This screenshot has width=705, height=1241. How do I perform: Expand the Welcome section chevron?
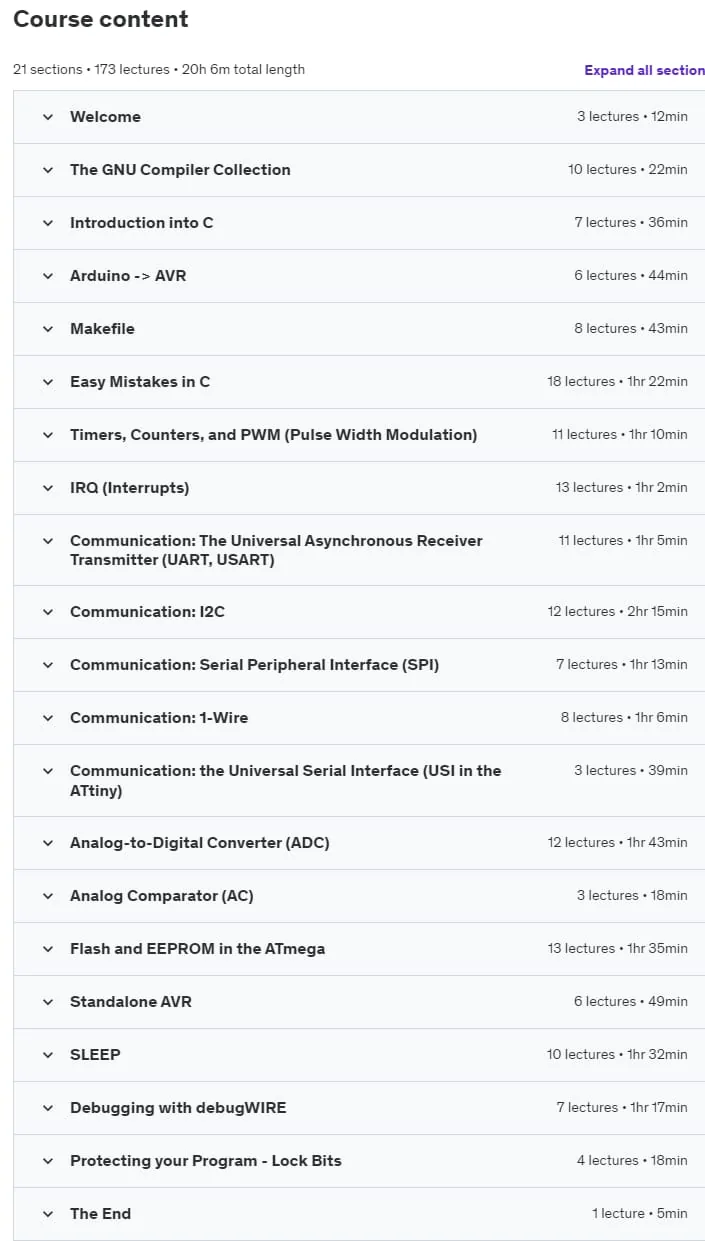[47, 117]
